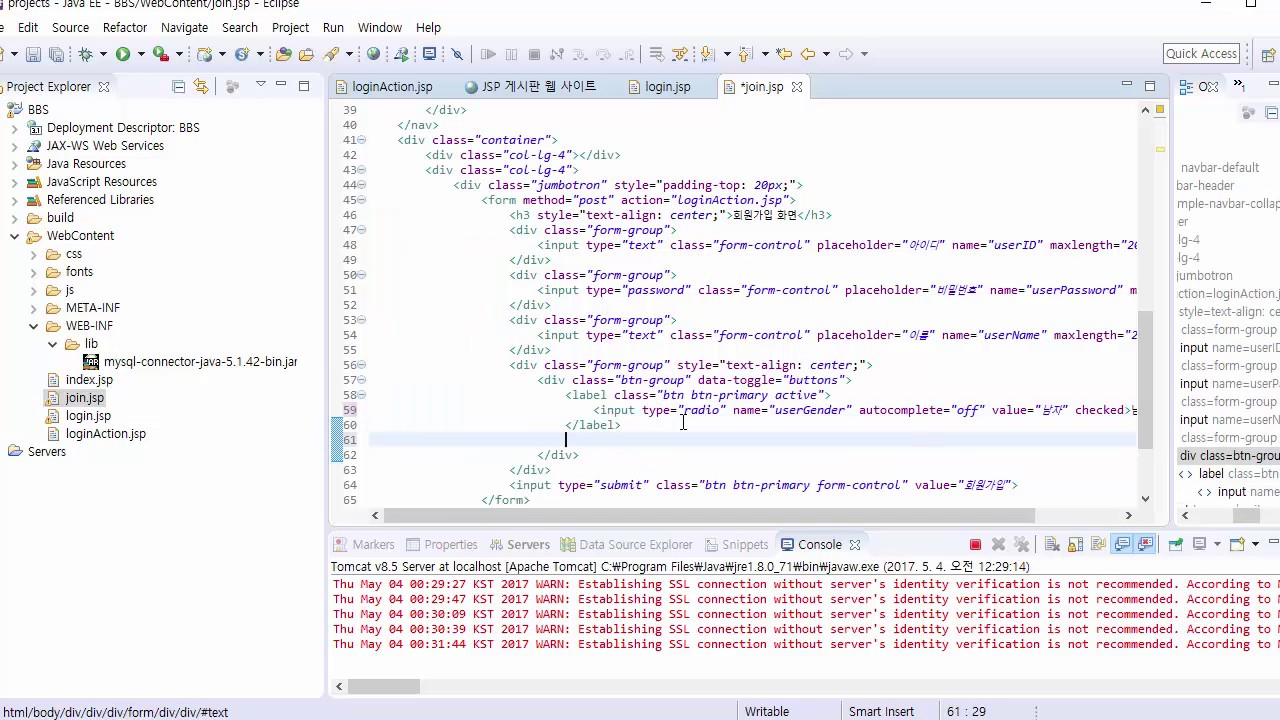
Task: Click the Save All toolbar icon
Action: 56,54
